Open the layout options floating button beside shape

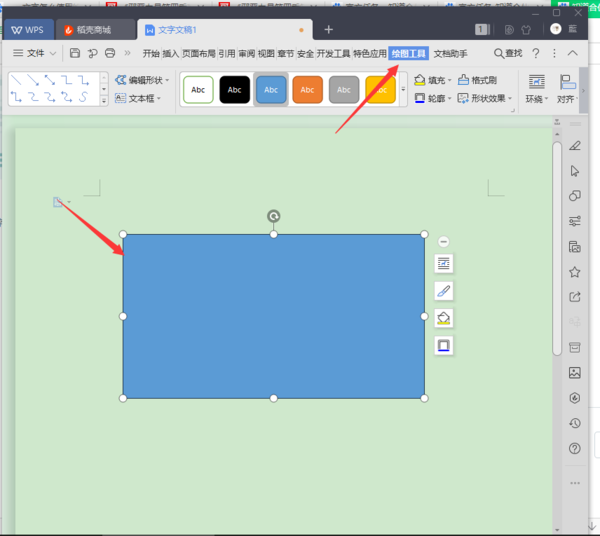pyautogui.click(x=444, y=264)
